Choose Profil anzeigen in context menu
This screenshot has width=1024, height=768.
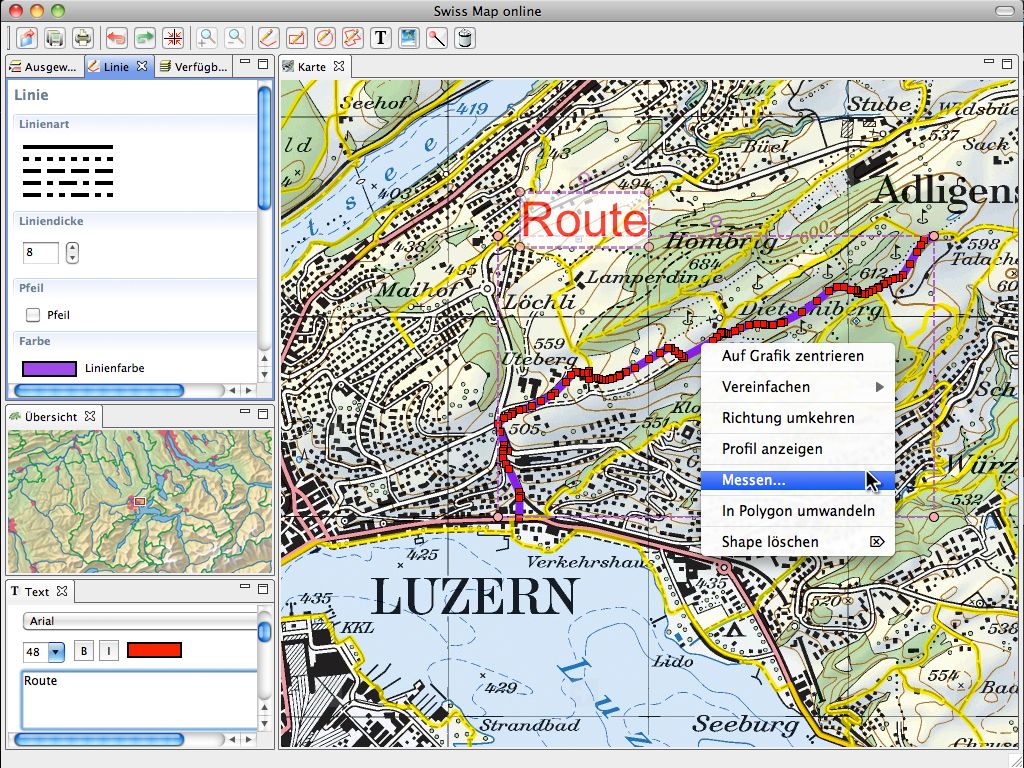tap(797, 449)
